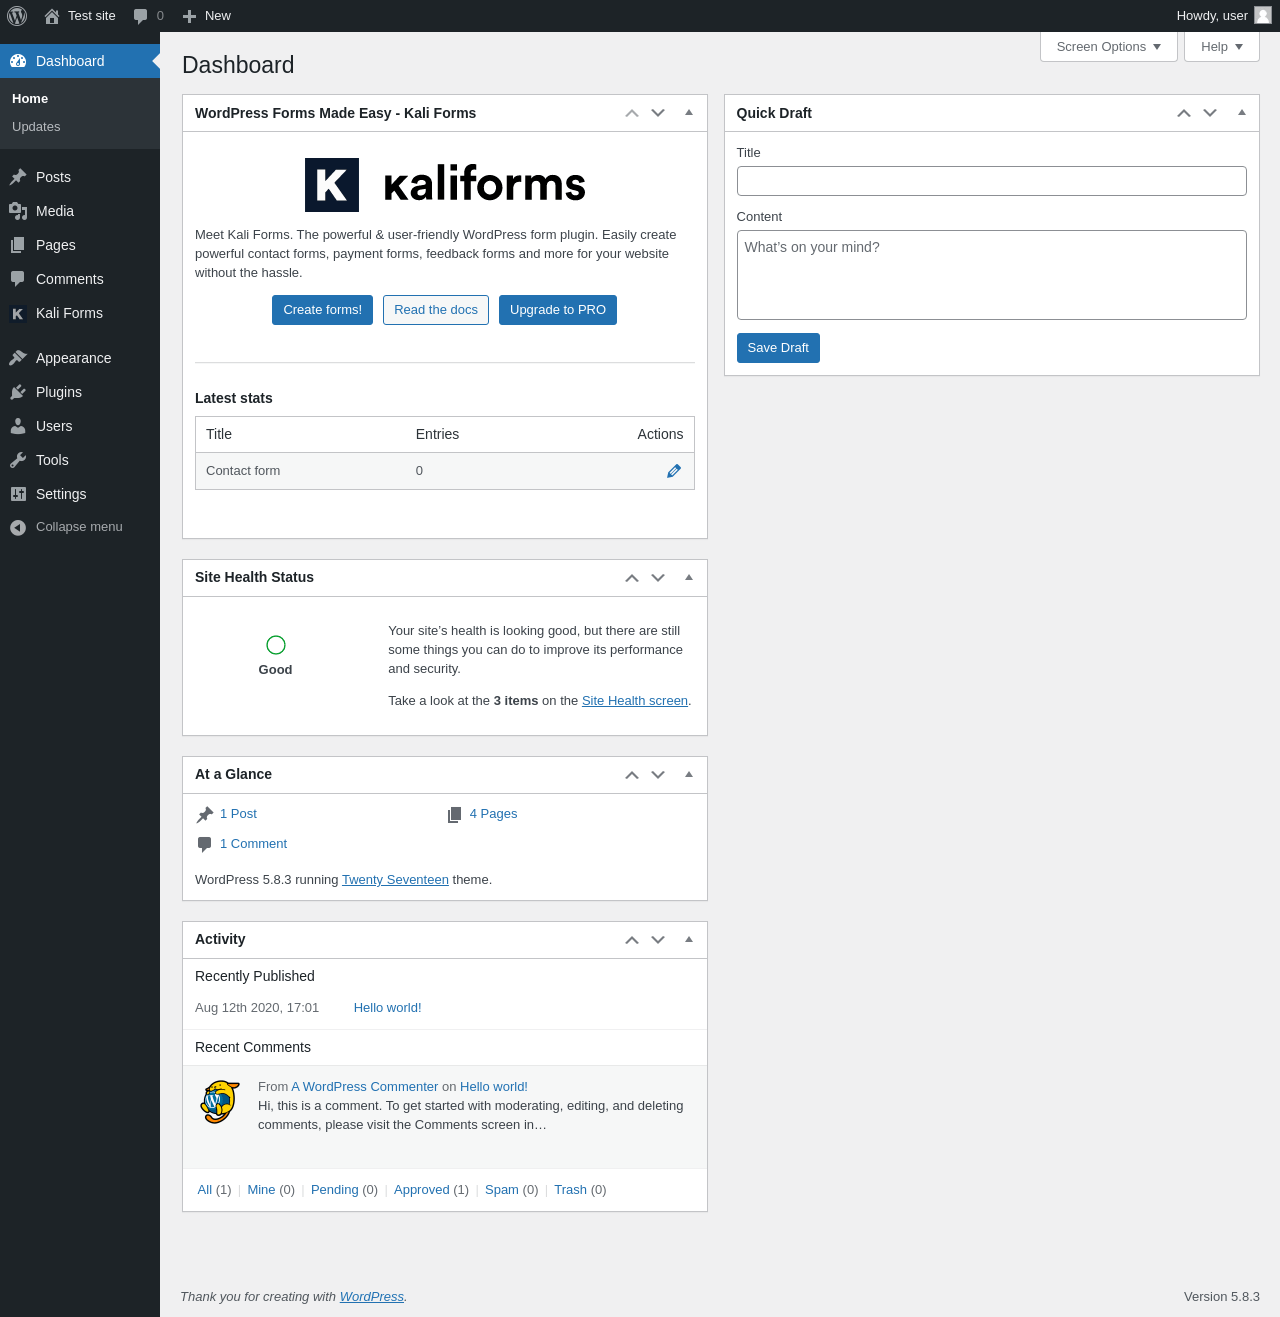Viewport: 1280px width, 1317px height.
Task: Click the Dashboard gauge icon in sidebar
Action: pos(18,61)
